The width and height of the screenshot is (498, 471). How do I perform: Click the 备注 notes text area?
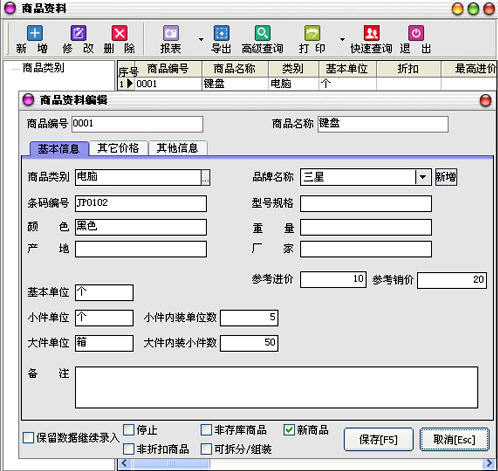click(276, 387)
